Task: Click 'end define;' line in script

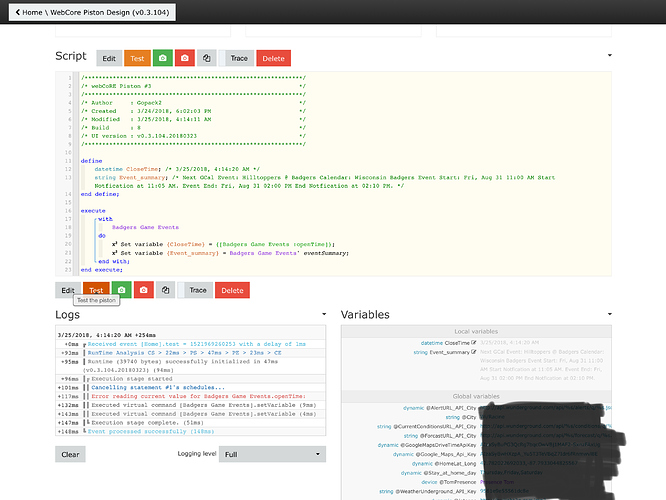Action: [x=100, y=194]
